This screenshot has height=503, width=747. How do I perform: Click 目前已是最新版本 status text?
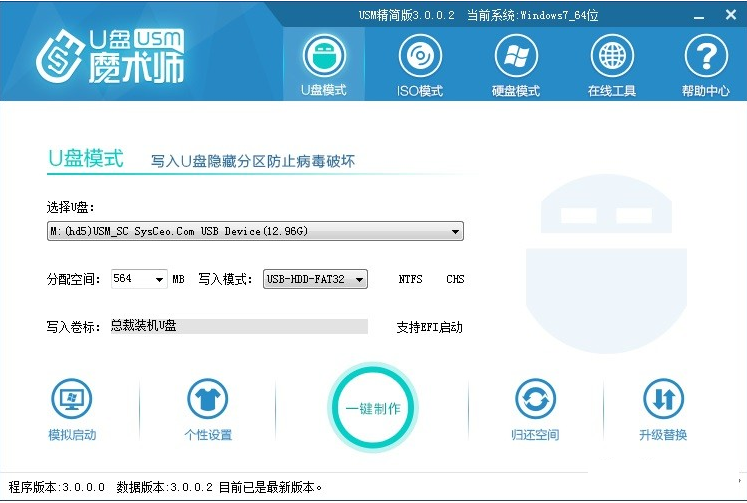[270, 487]
